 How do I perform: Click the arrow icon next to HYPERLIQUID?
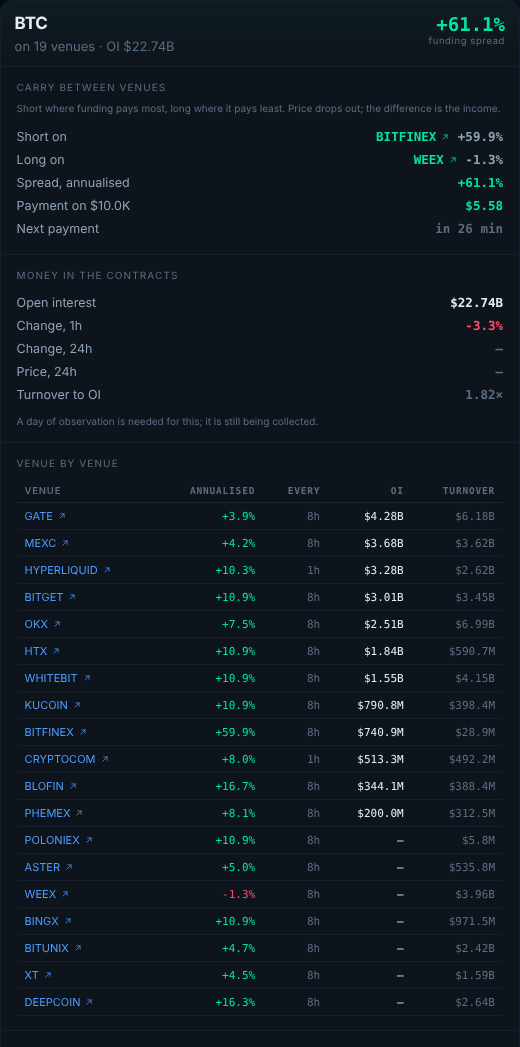[107, 570]
